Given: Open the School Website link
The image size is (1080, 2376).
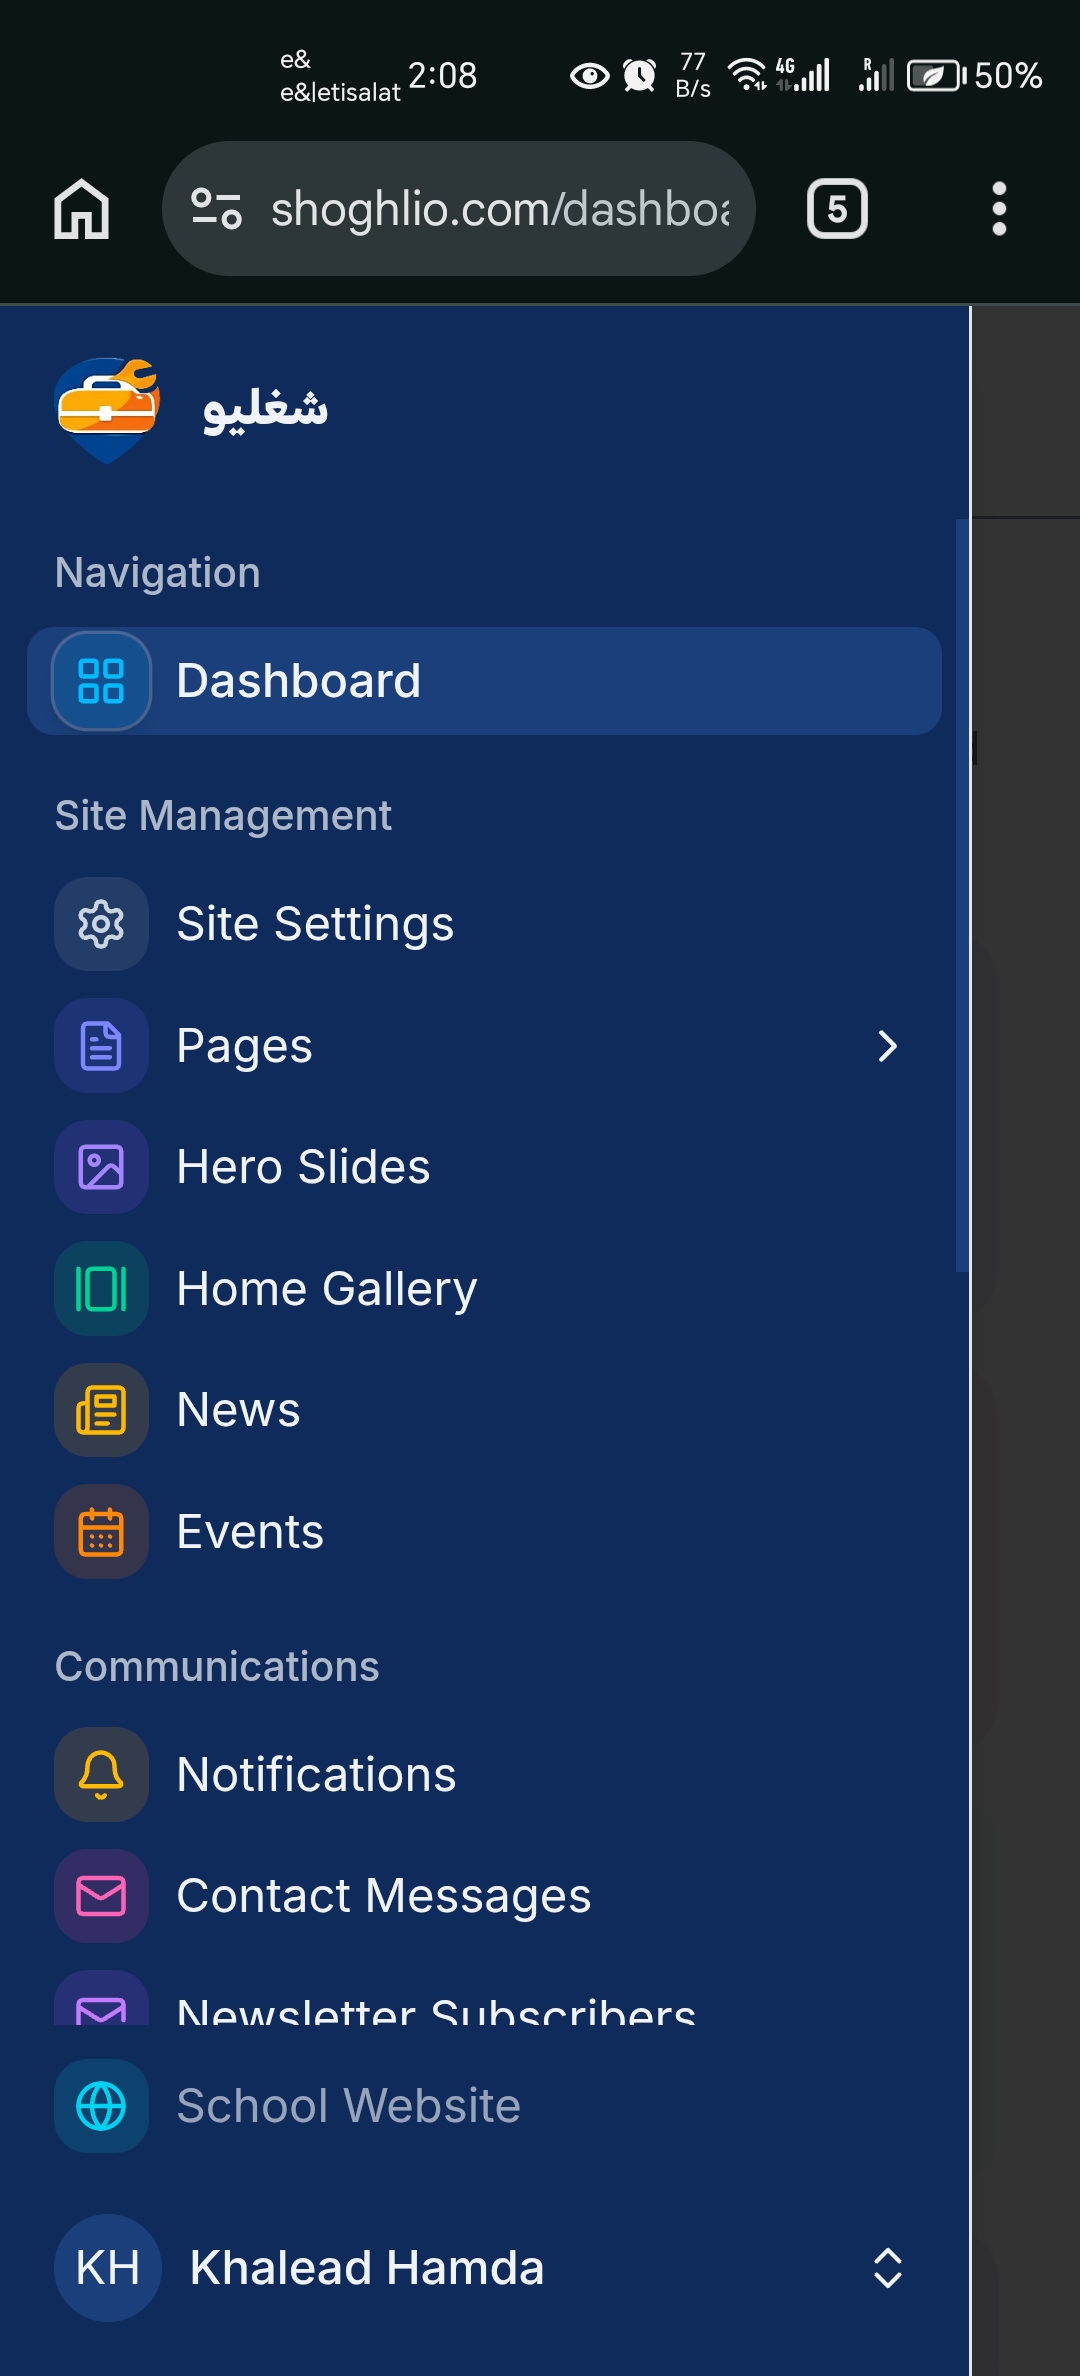Looking at the screenshot, I should pos(348,2106).
